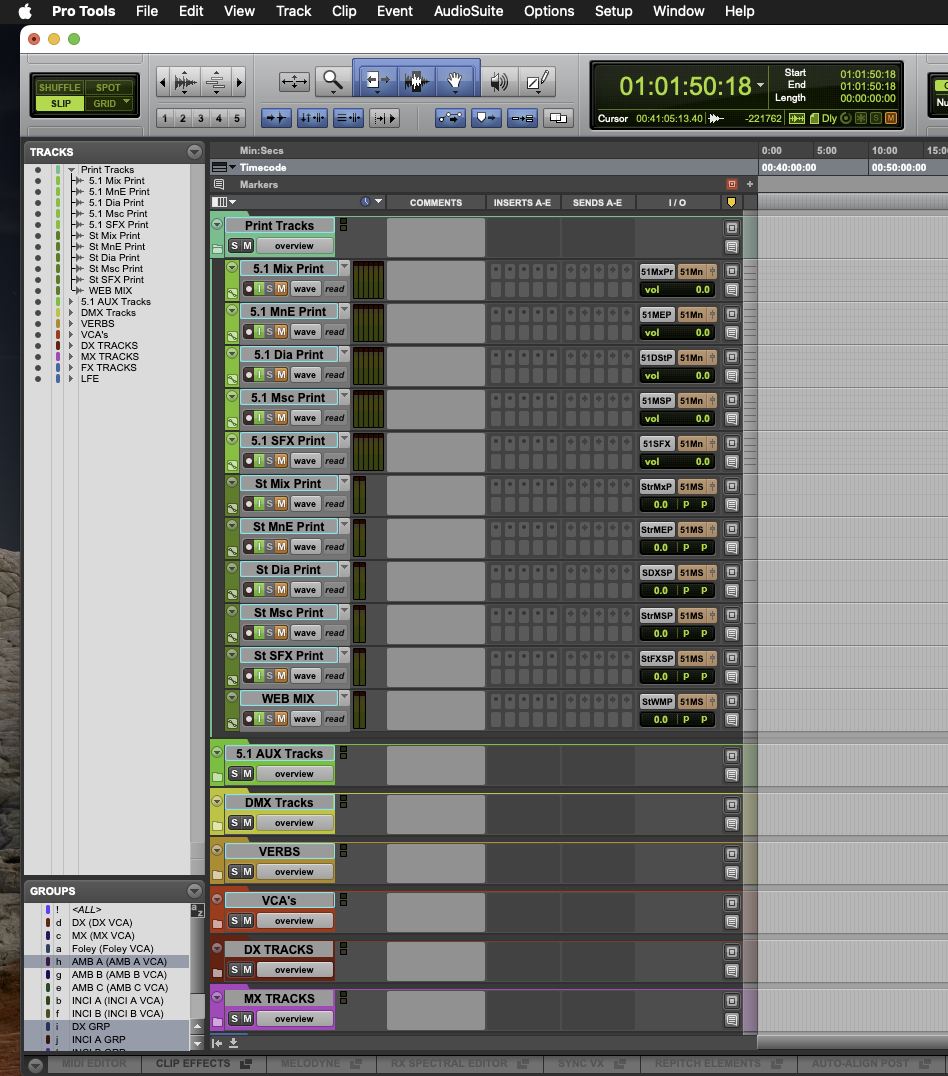Click the zoom in right arrow
This screenshot has height=1076, width=948.
(239, 83)
